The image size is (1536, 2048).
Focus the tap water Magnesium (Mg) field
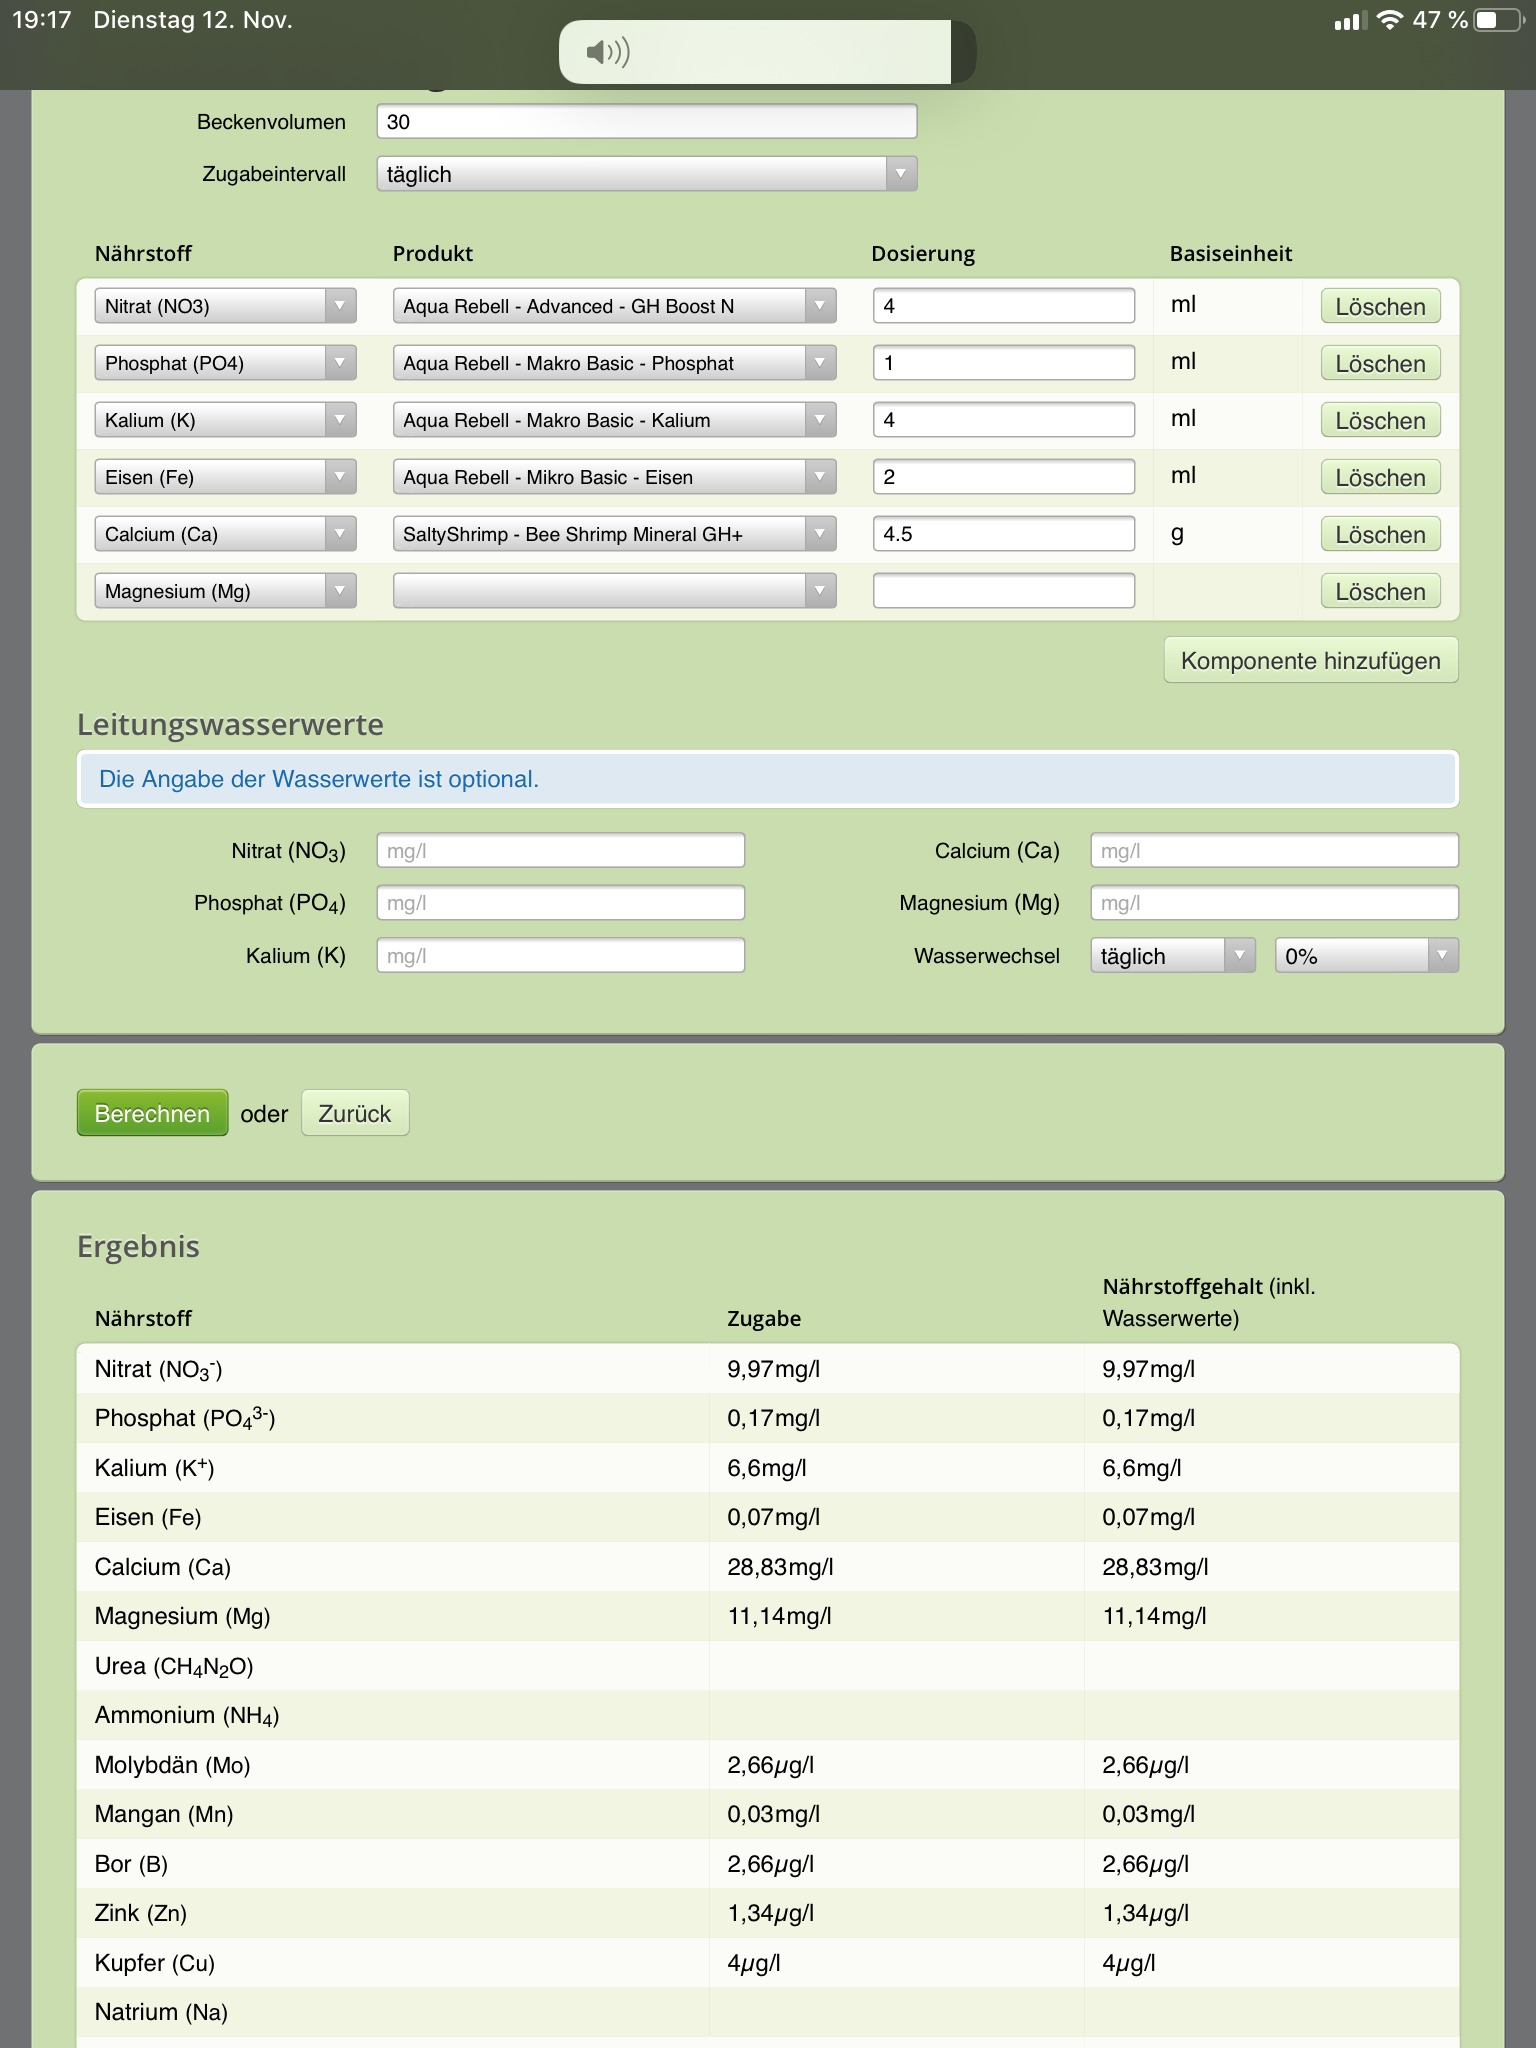pos(1274,903)
